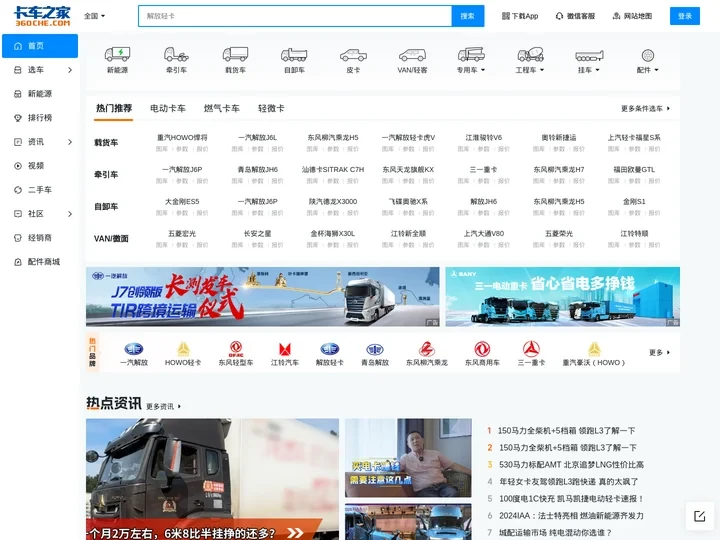Read '2024IAA：法士特亮相 燃油新能源齐发力'
The width and height of the screenshot is (720, 540).
[x=571, y=516]
